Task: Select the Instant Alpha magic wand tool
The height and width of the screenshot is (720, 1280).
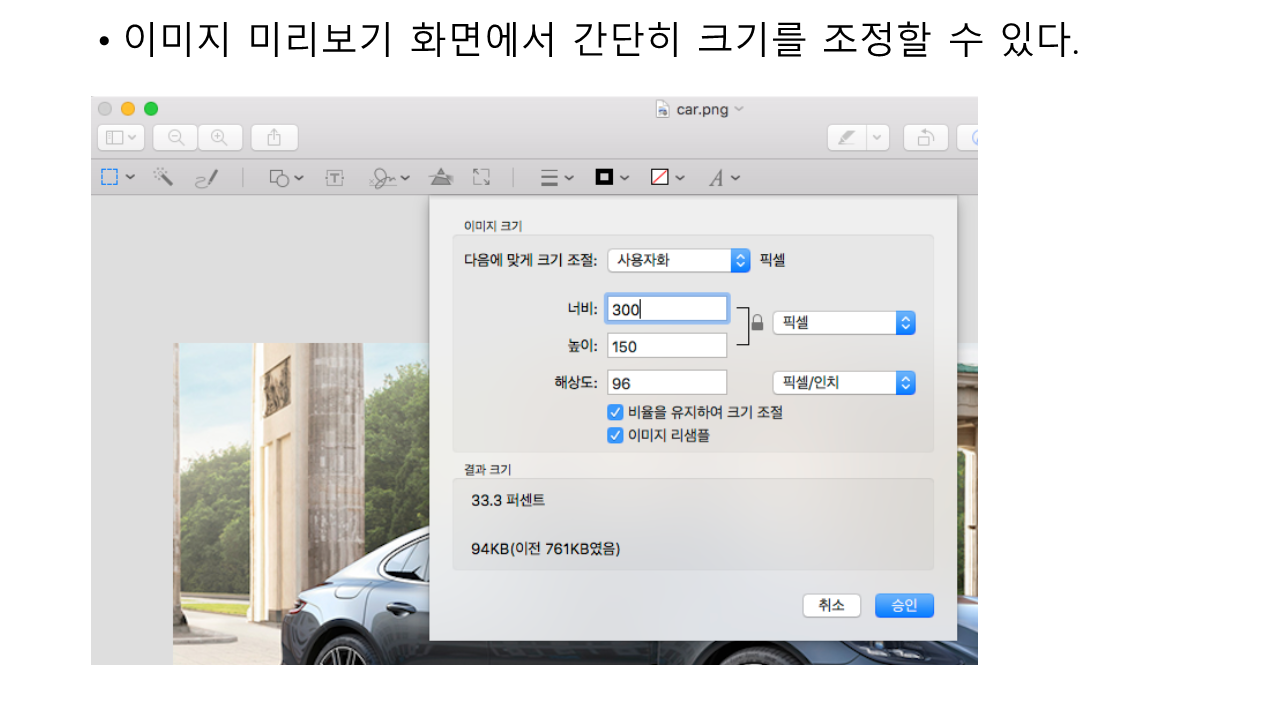Action: tap(162, 177)
